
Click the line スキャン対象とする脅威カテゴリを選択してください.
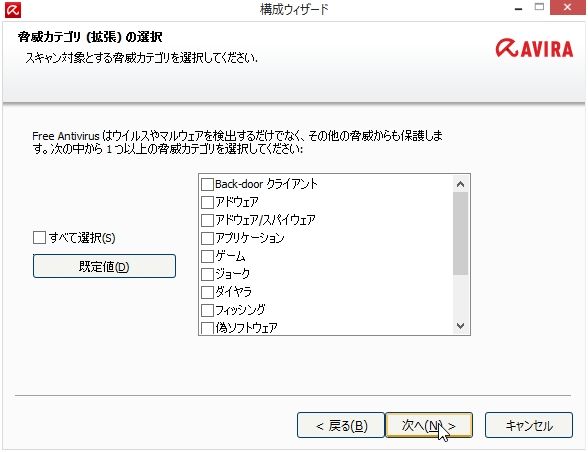click(141, 58)
